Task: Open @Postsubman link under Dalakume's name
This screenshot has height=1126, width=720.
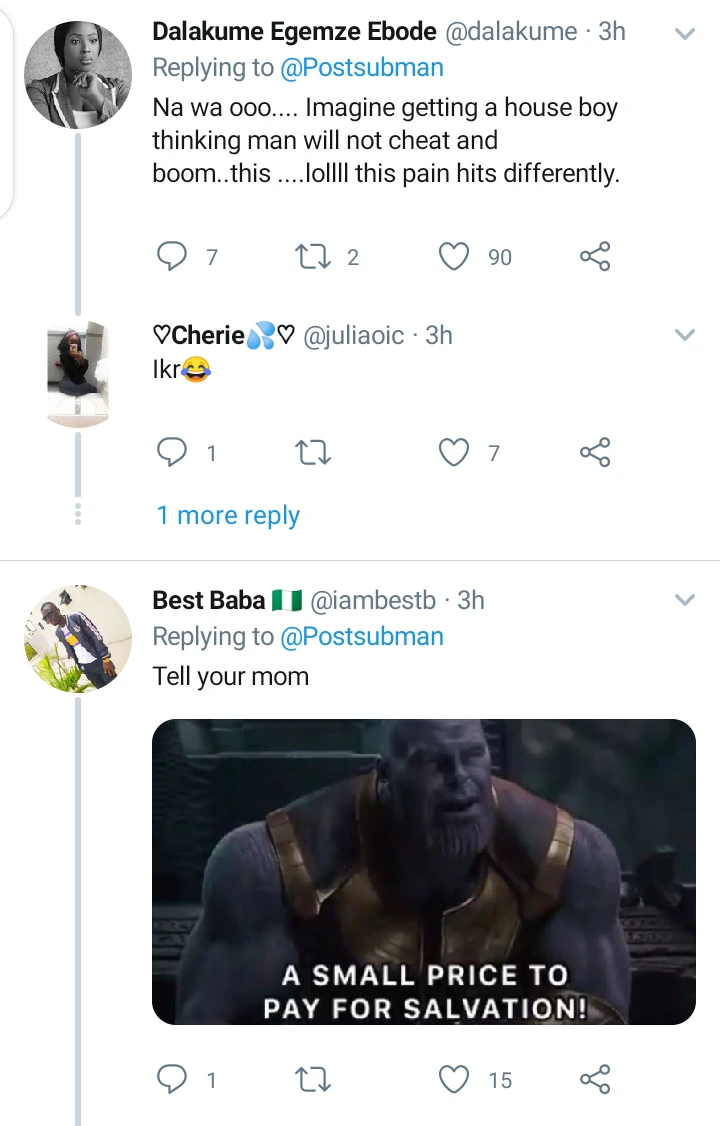Action: pos(362,68)
